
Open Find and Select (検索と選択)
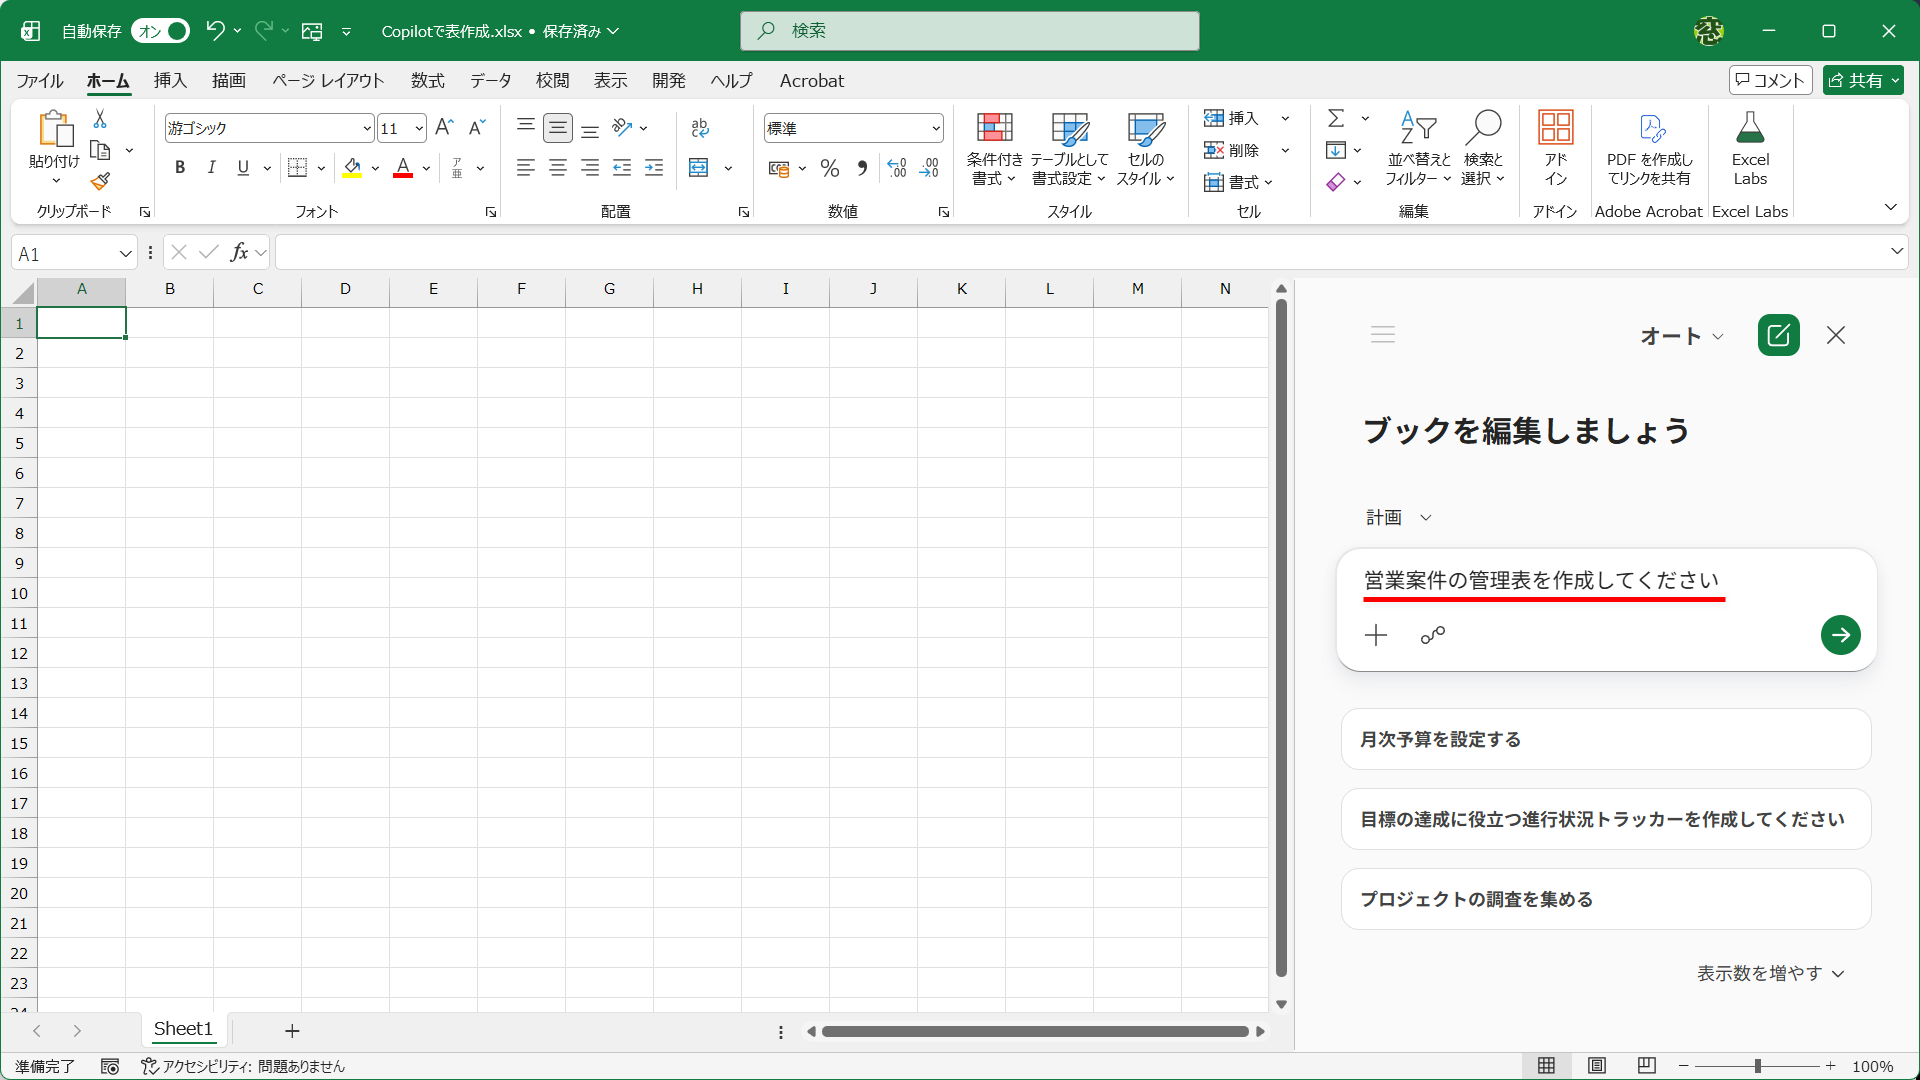click(1483, 148)
